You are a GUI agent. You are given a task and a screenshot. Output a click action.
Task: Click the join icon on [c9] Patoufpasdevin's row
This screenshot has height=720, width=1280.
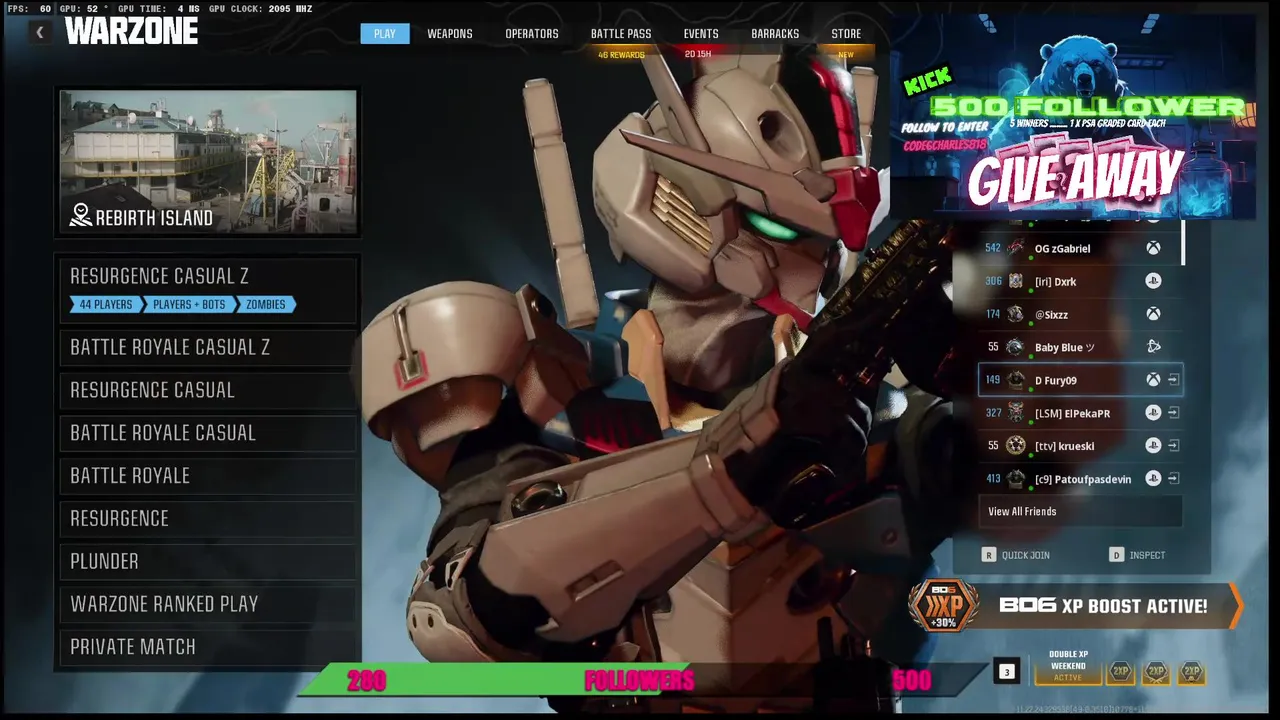click(x=1173, y=479)
